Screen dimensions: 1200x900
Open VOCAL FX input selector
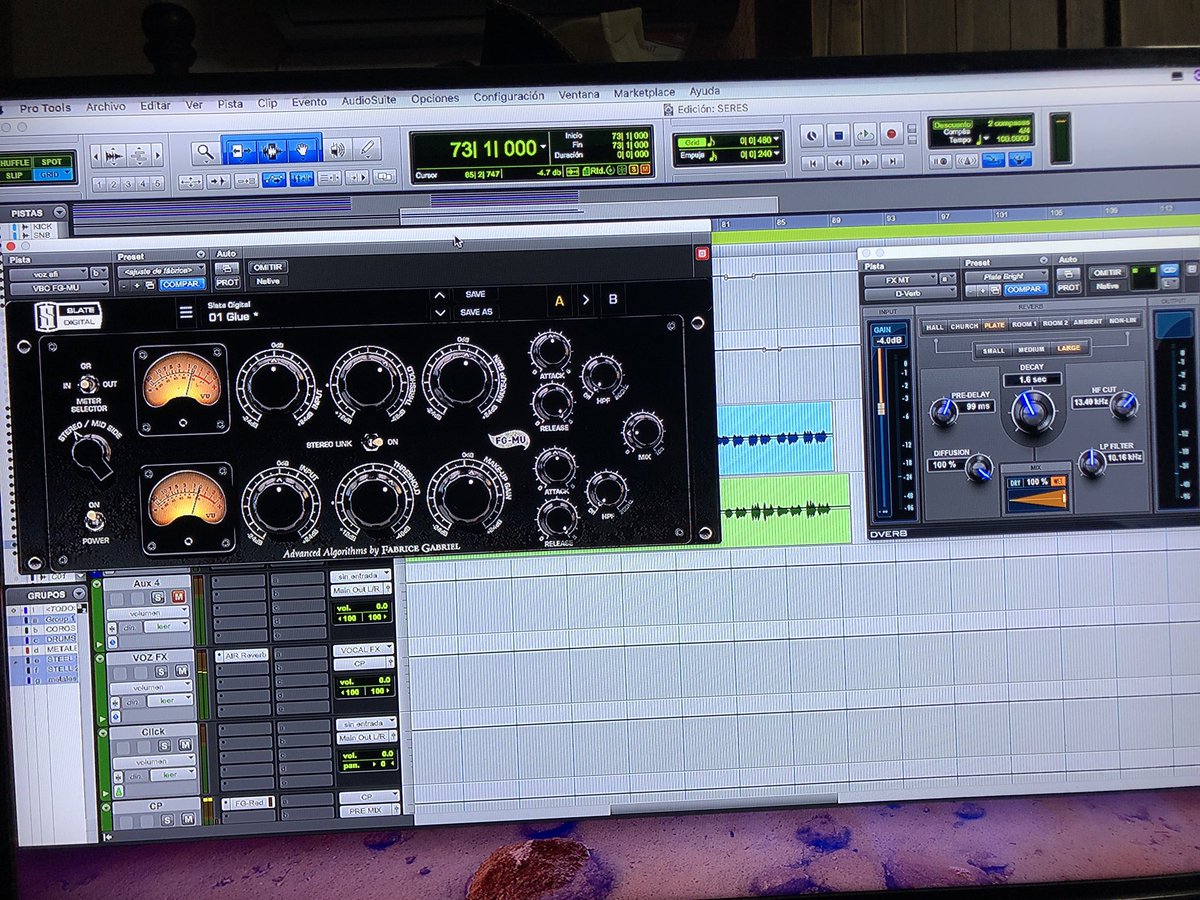click(x=362, y=650)
